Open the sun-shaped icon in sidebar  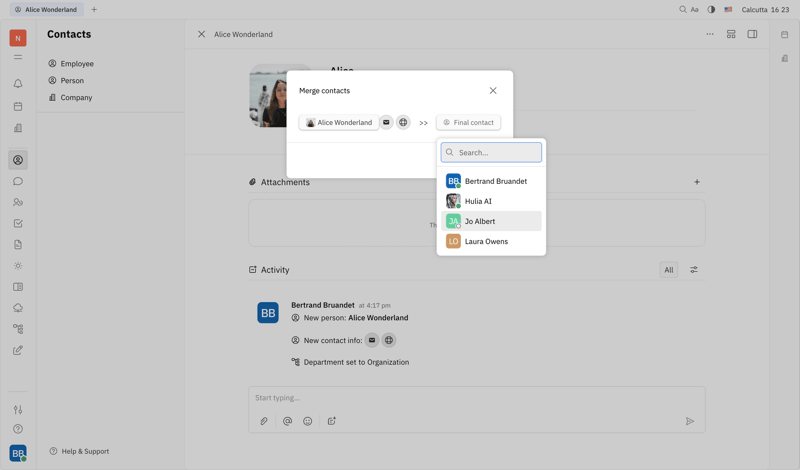point(18,266)
